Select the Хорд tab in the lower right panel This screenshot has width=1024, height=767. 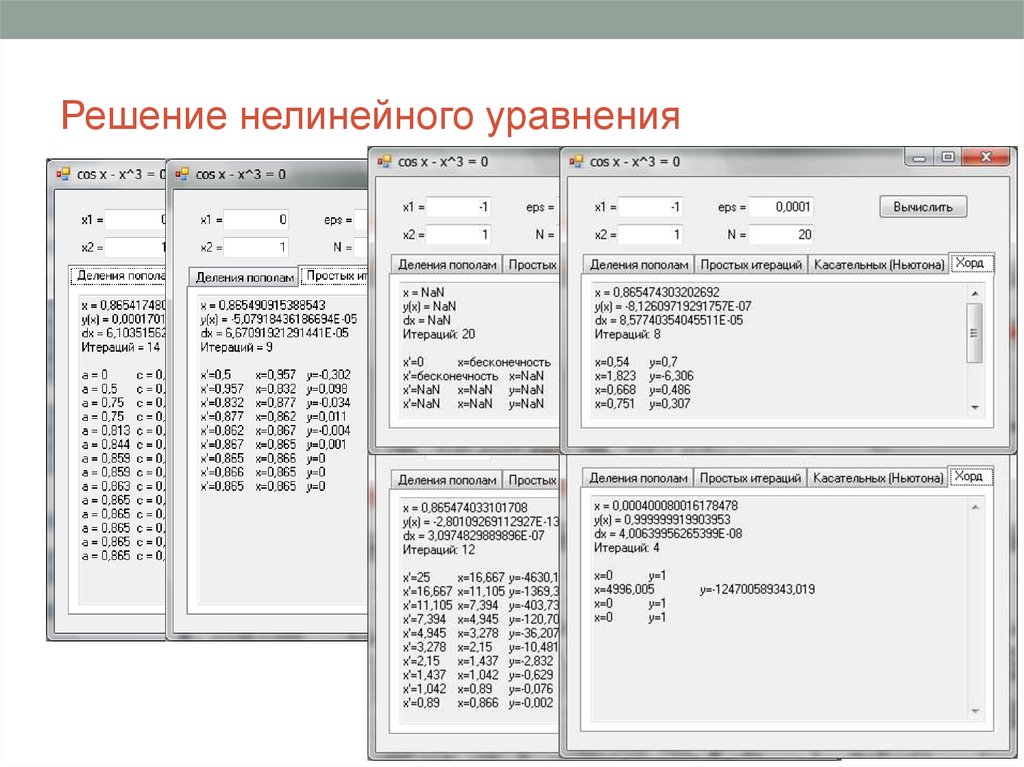[968, 477]
